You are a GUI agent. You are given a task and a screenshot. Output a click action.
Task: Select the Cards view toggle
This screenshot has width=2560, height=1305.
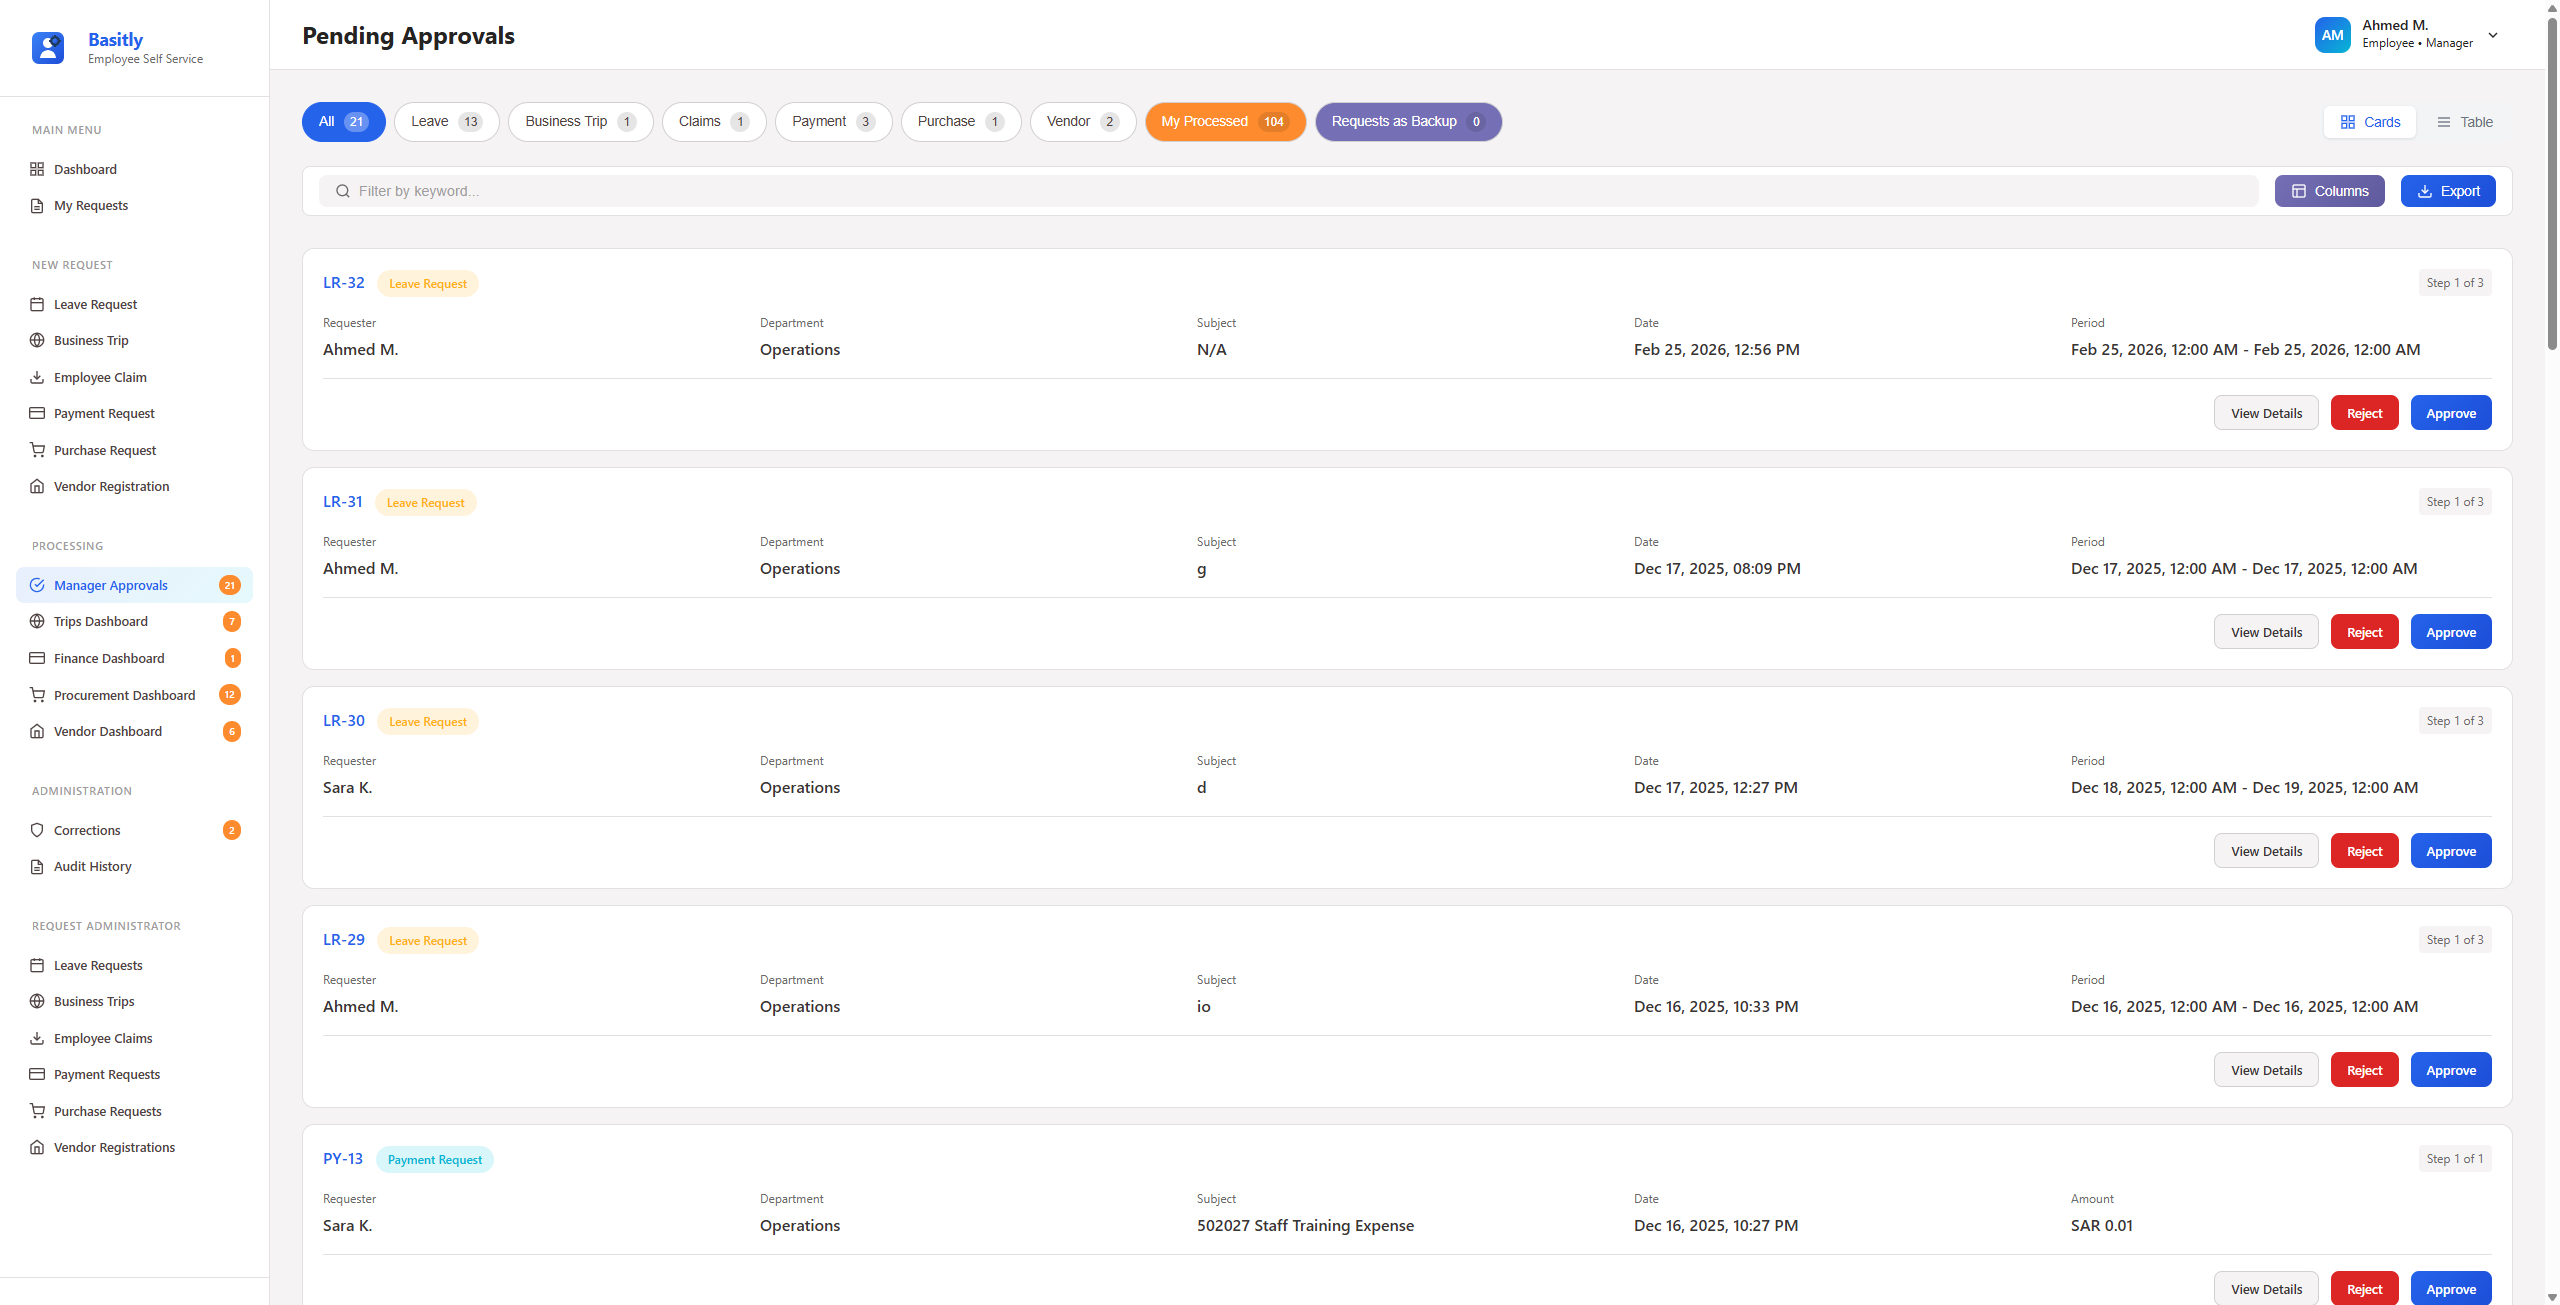pos(2370,121)
